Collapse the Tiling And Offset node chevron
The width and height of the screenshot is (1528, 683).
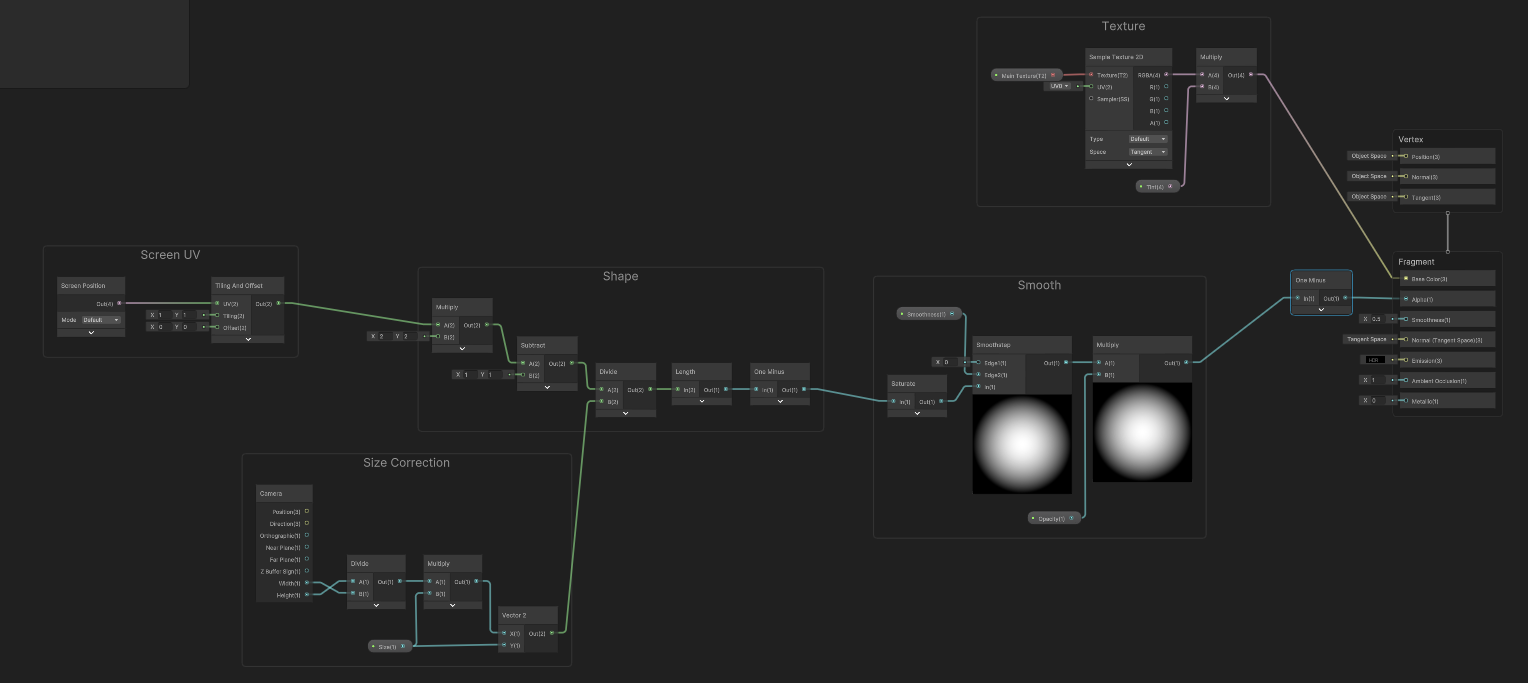[247, 339]
